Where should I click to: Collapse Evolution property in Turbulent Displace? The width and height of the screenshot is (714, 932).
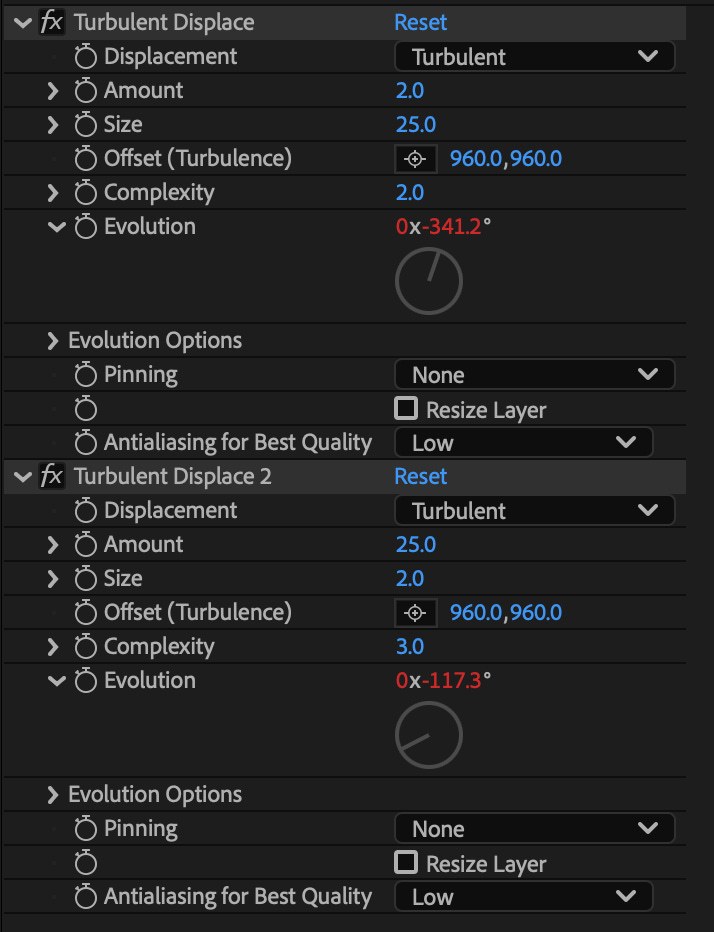click(56, 227)
